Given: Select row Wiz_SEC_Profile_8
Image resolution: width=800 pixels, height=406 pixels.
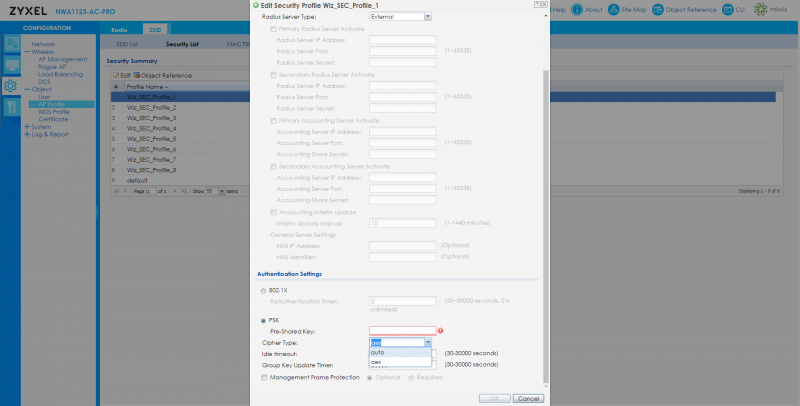Looking at the screenshot, I should (443, 170).
